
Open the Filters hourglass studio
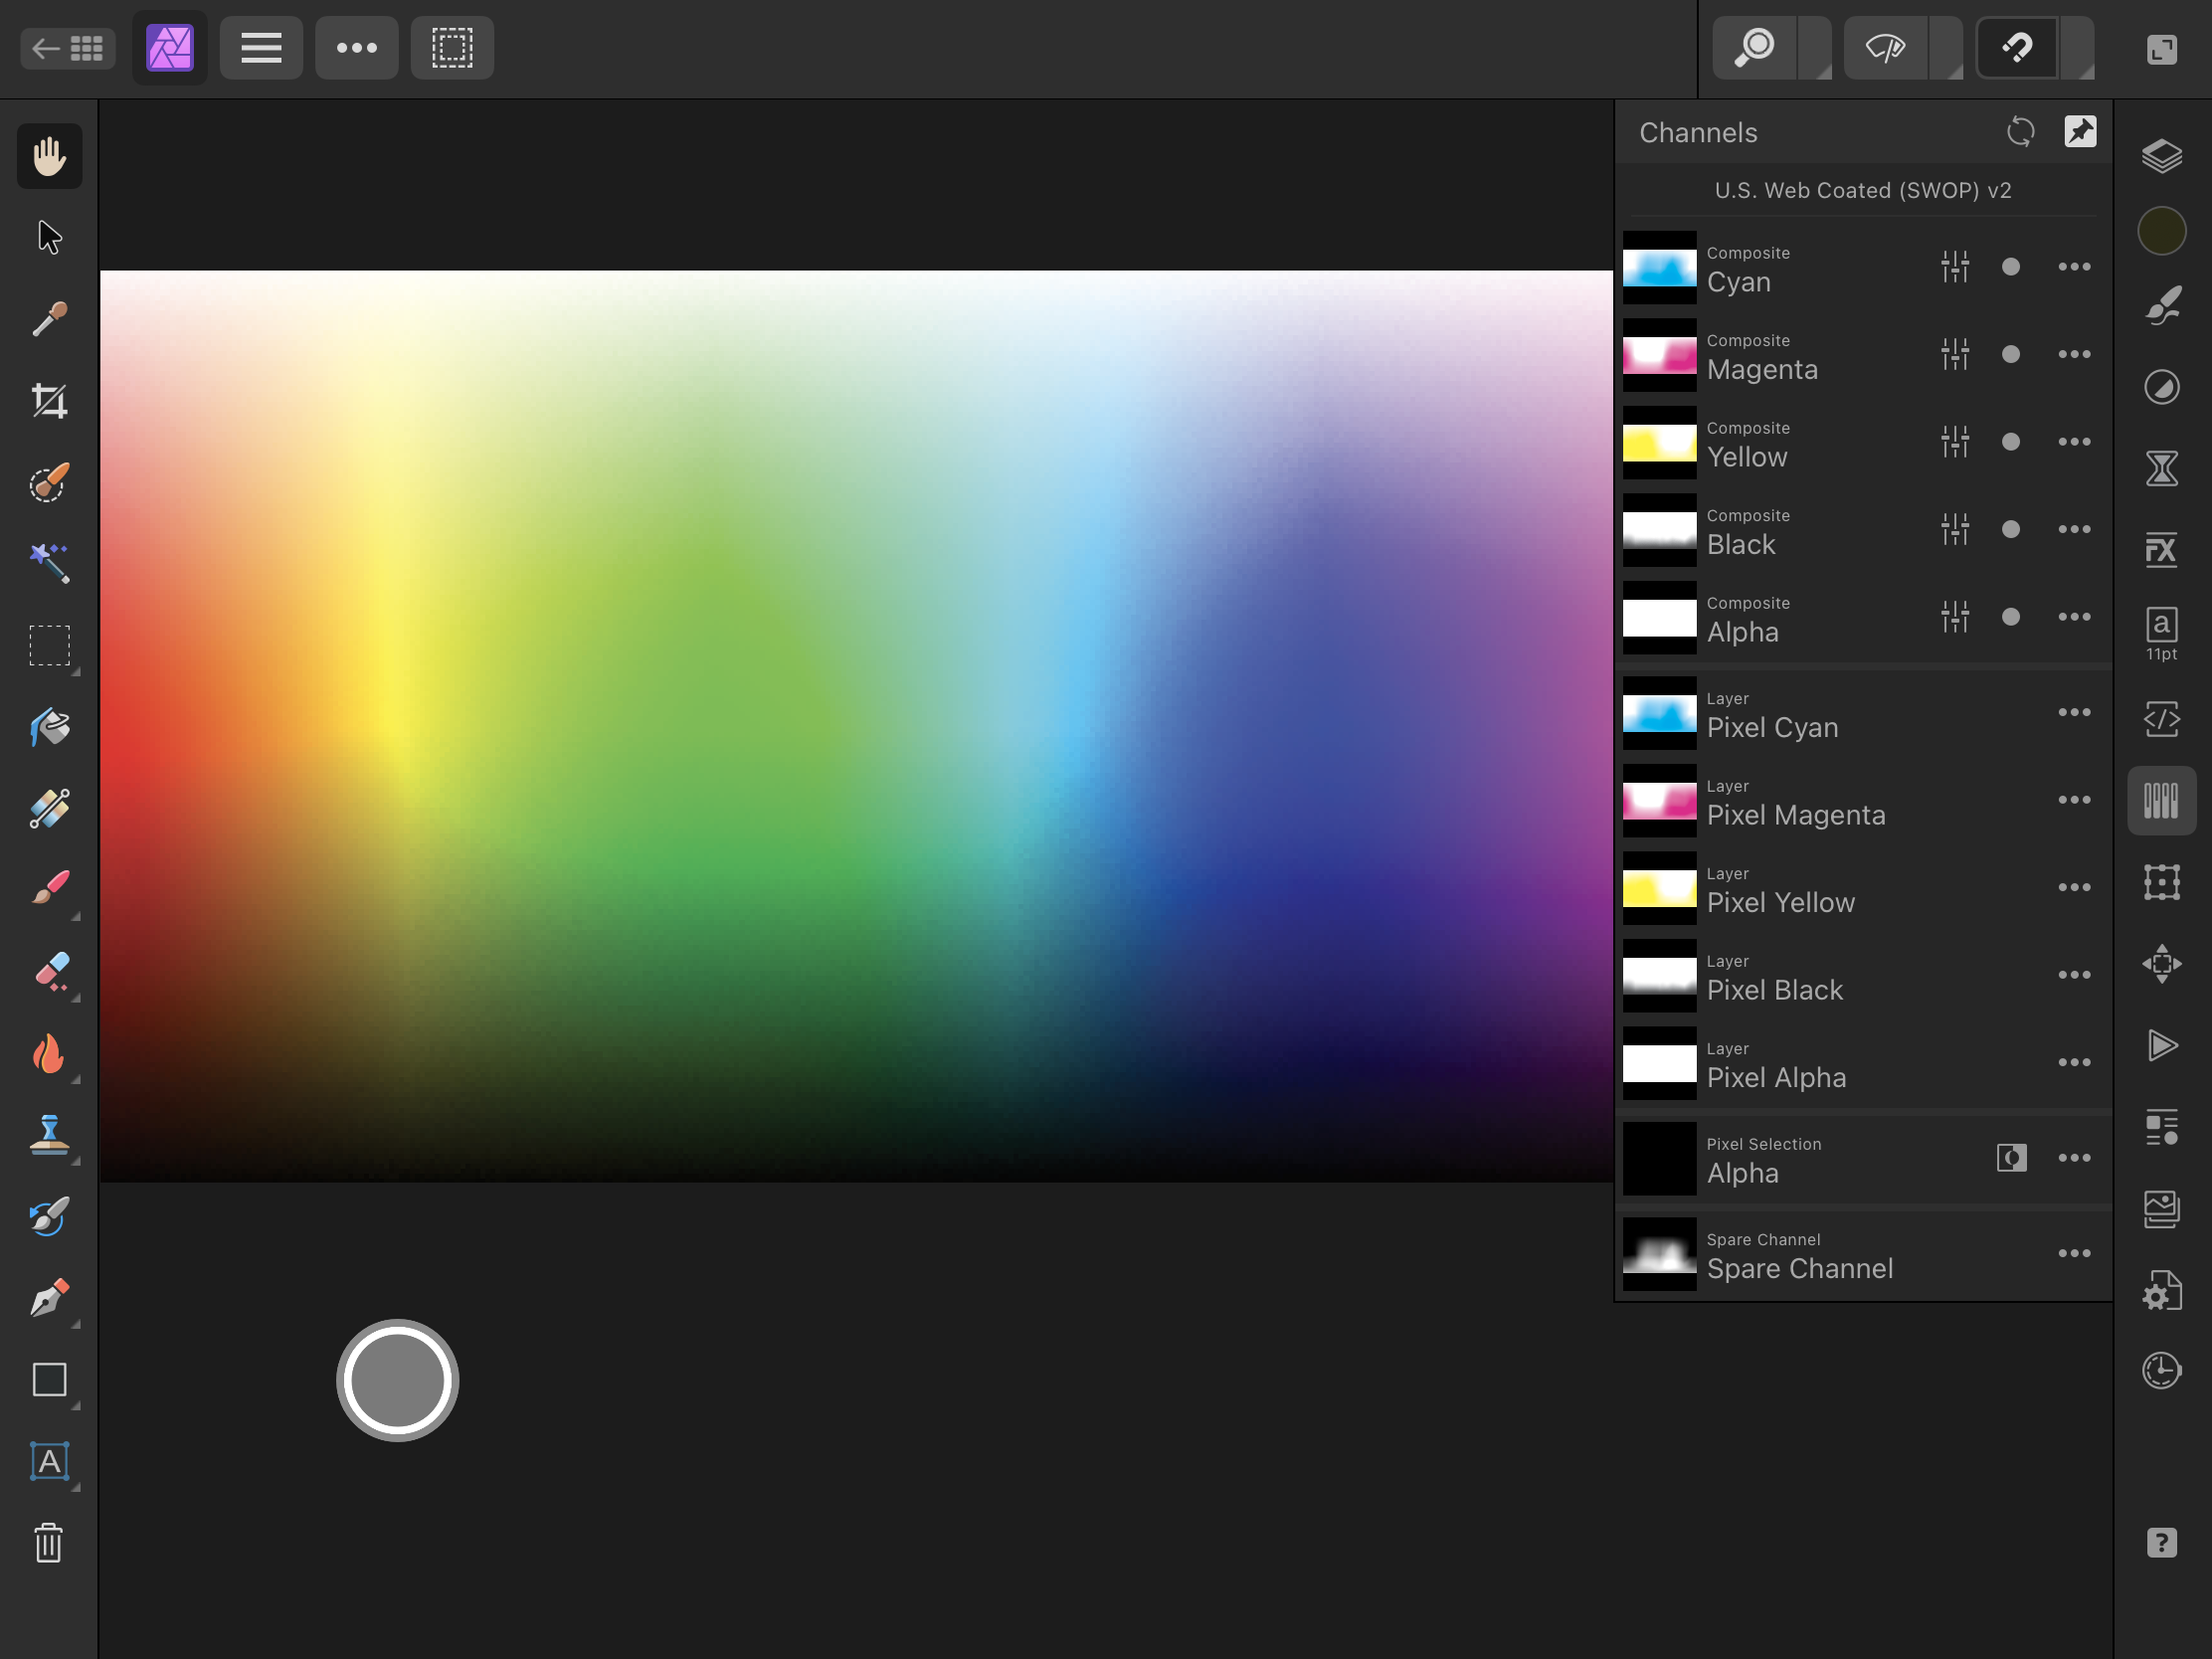click(x=2161, y=468)
